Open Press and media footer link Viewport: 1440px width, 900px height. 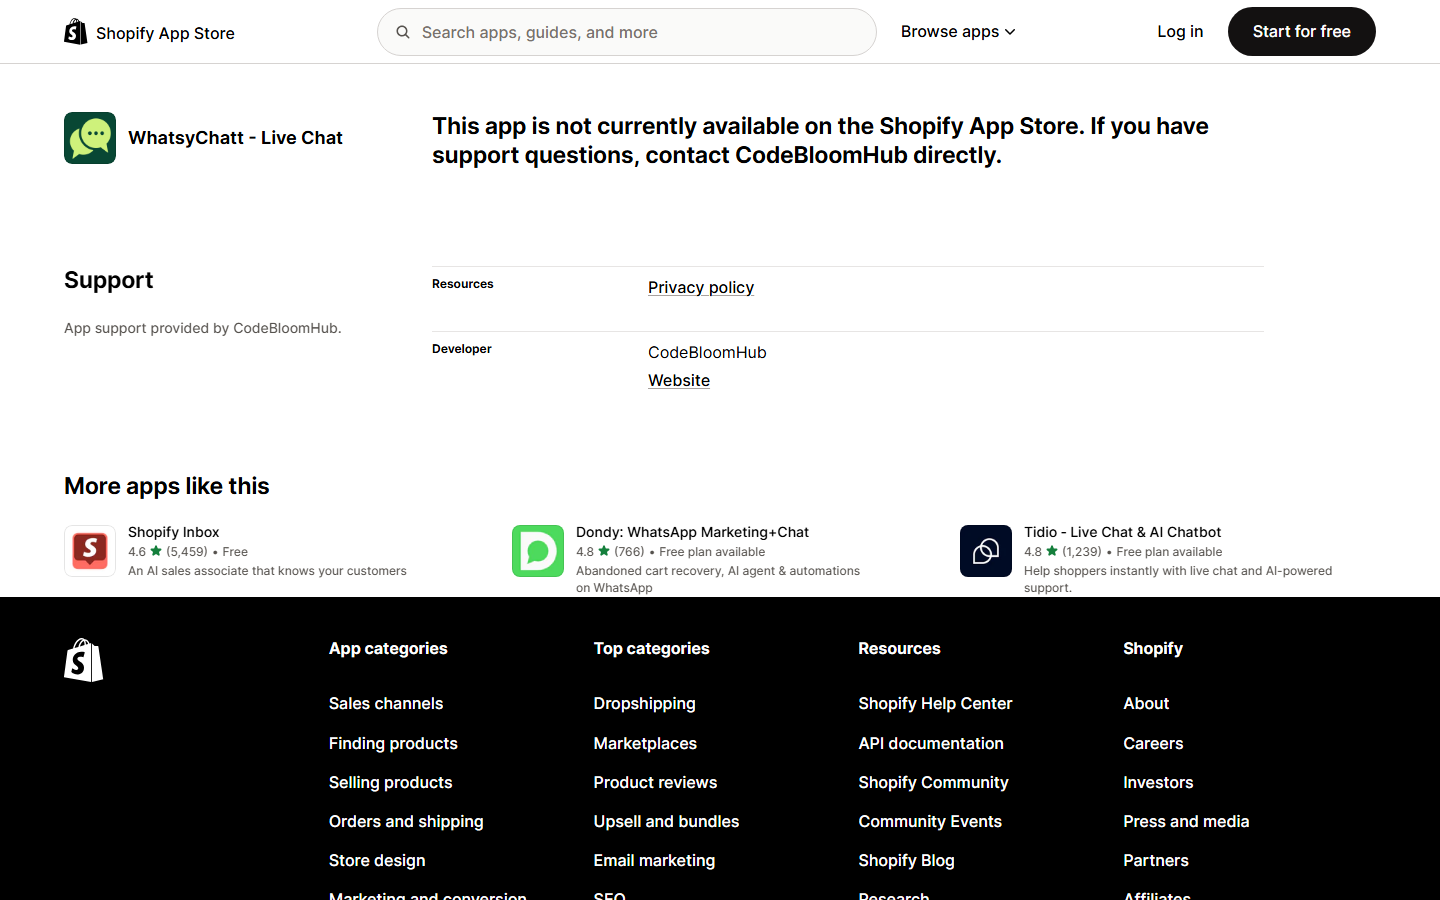1186,821
